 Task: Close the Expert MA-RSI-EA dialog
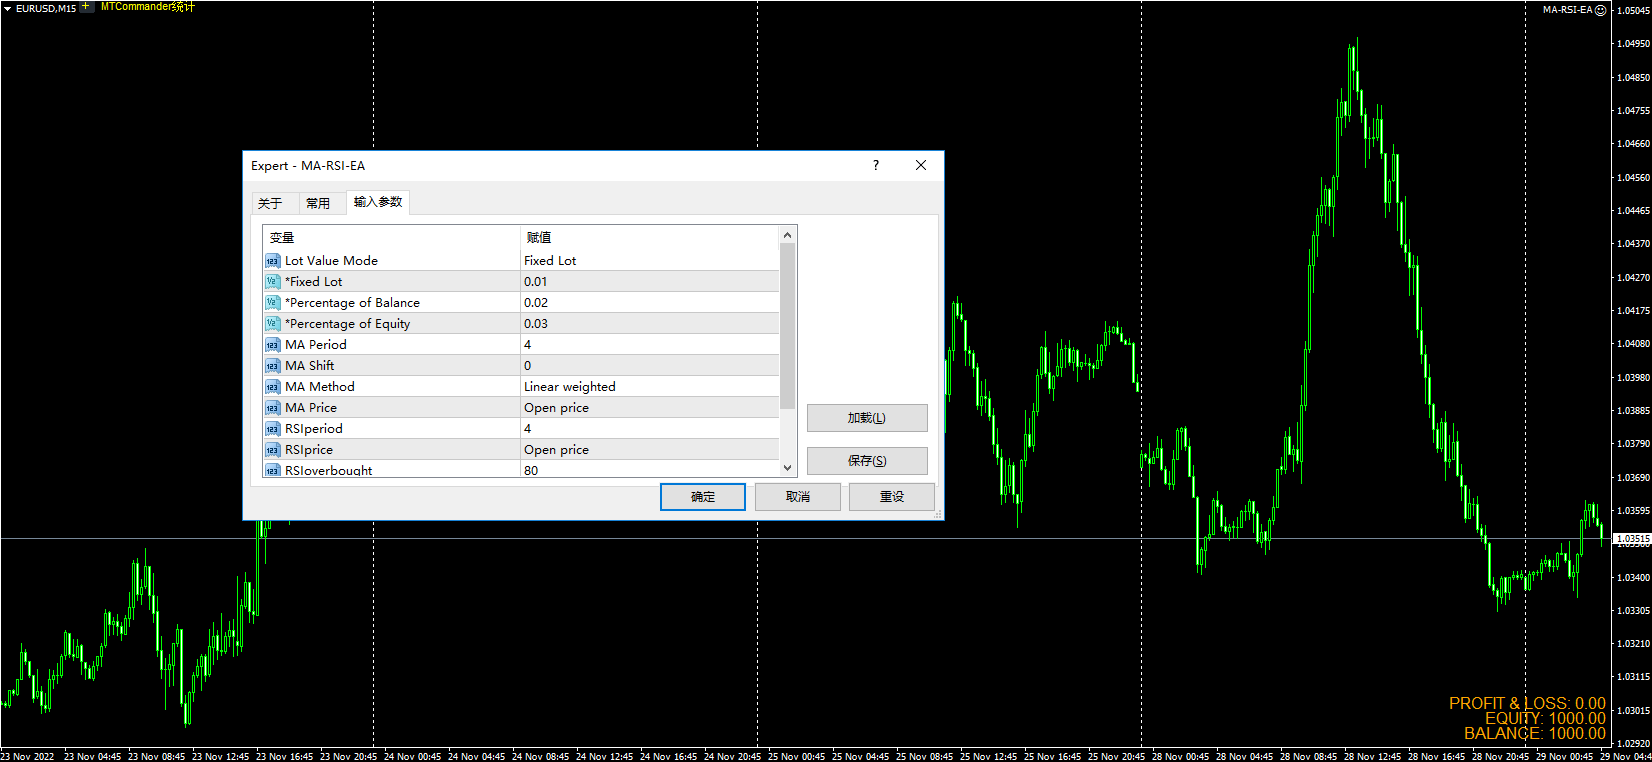pyautogui.click(x=921, y=165)
